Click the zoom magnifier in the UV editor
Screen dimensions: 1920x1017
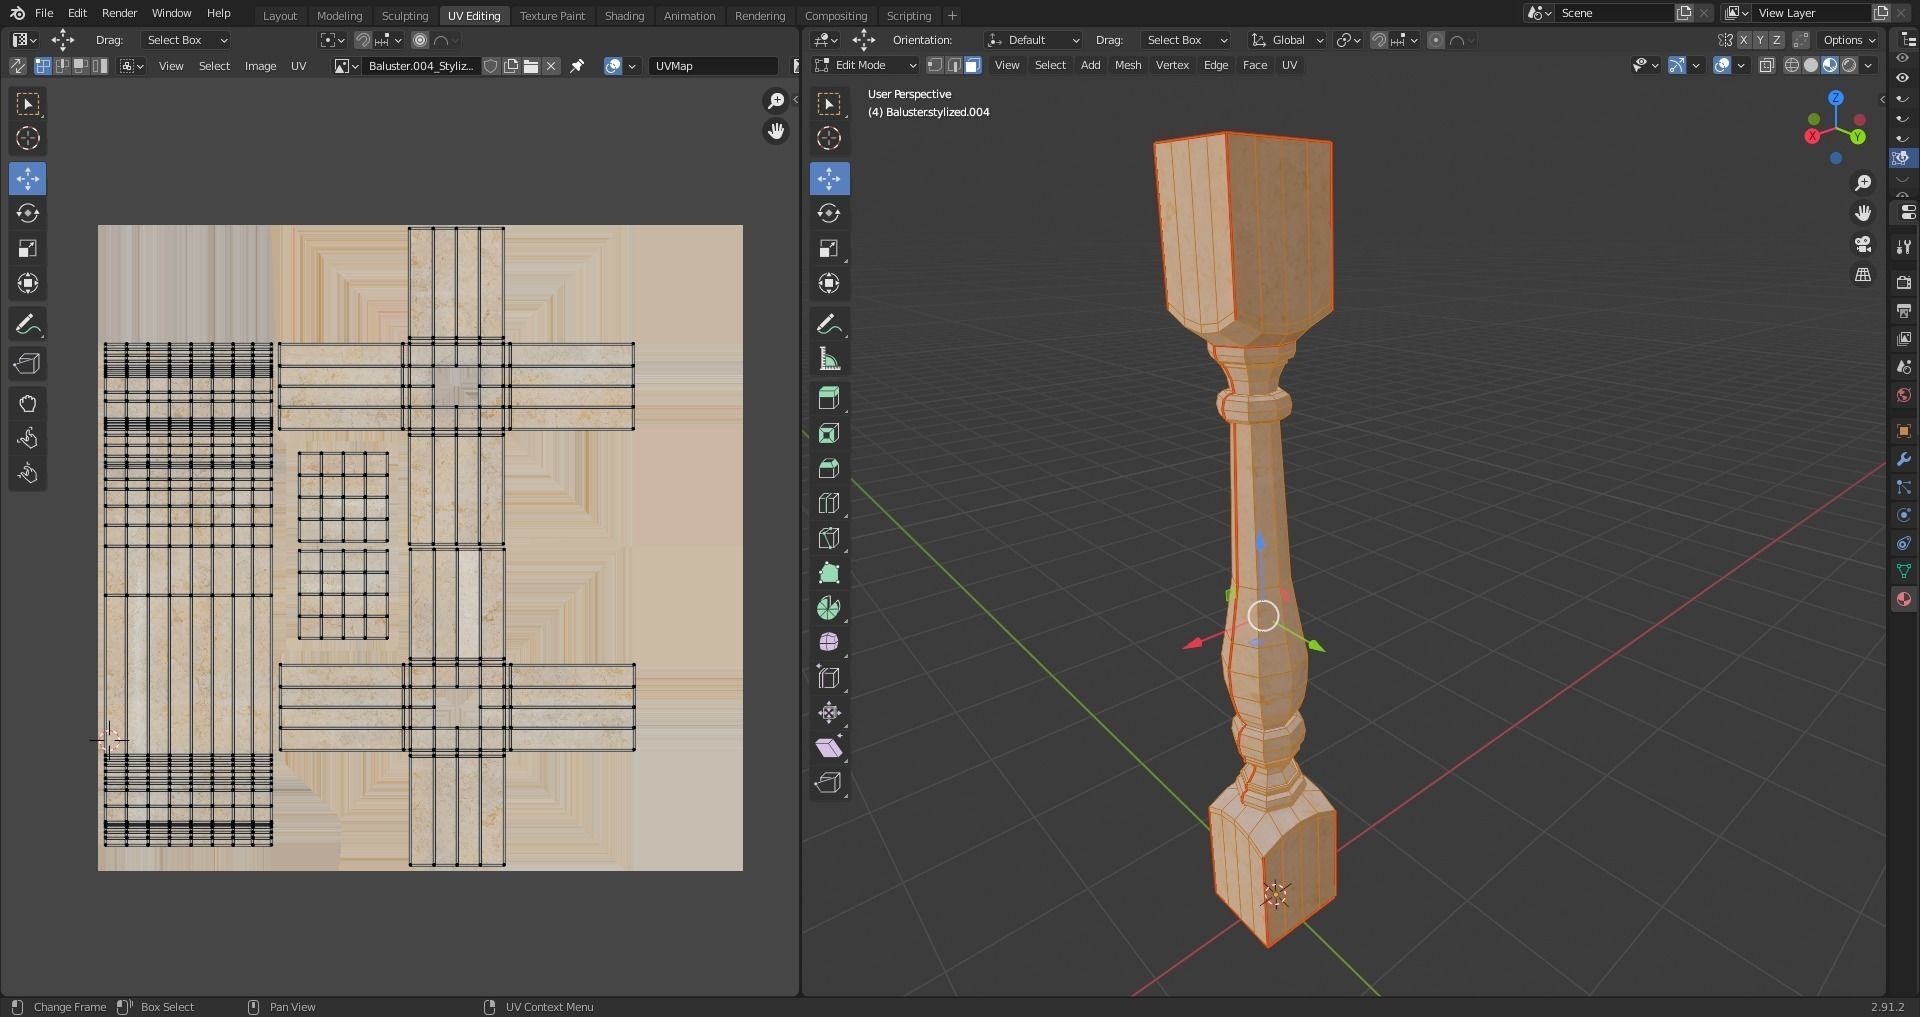tap(775, 101)
